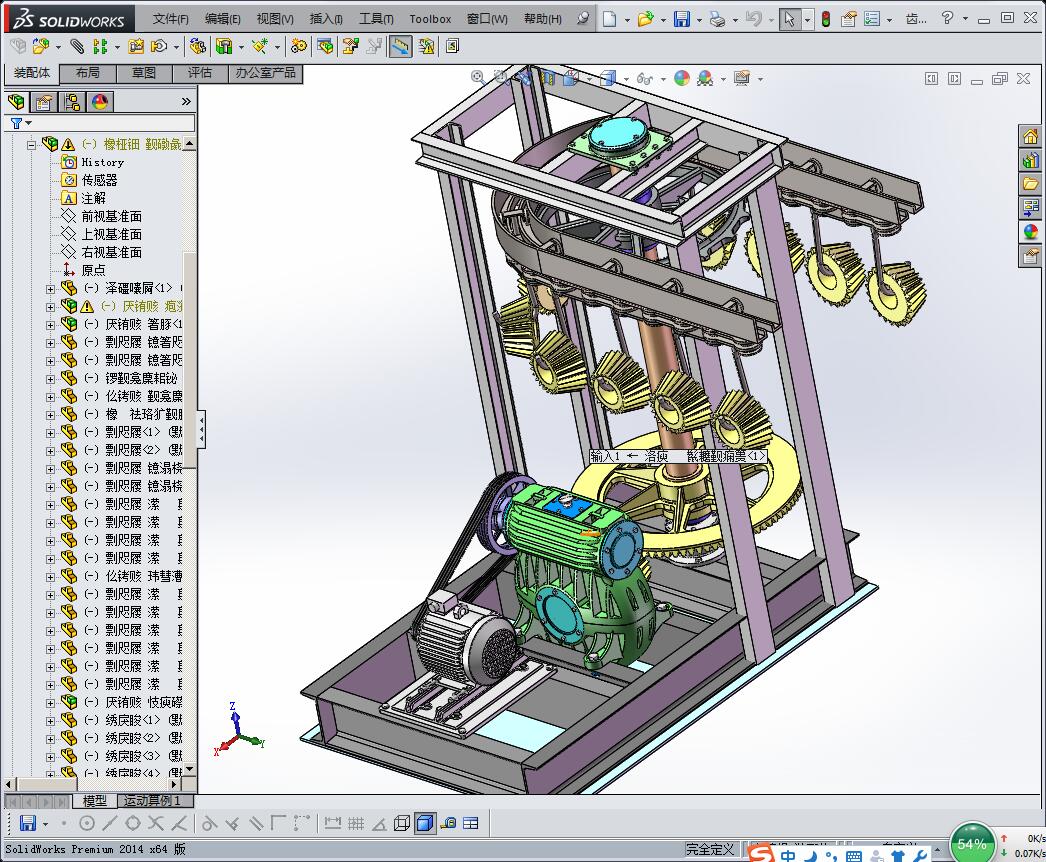The height and width of the screenshot is (862, 1046).
Task: Click the Hide/Show Items glasses icon
Action: (644, 79)
